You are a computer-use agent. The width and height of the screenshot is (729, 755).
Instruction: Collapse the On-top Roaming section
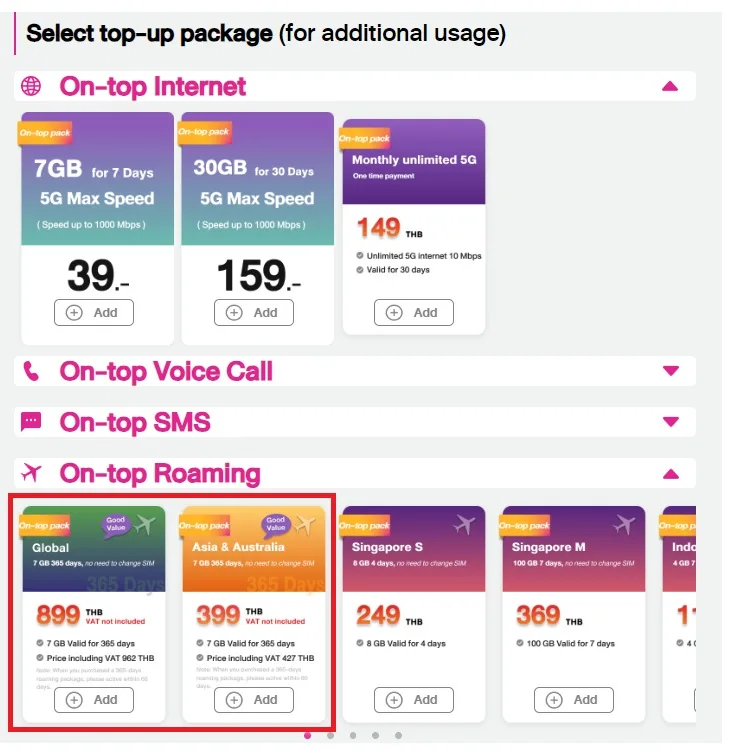pyautogui.click(x=671, y=474)
